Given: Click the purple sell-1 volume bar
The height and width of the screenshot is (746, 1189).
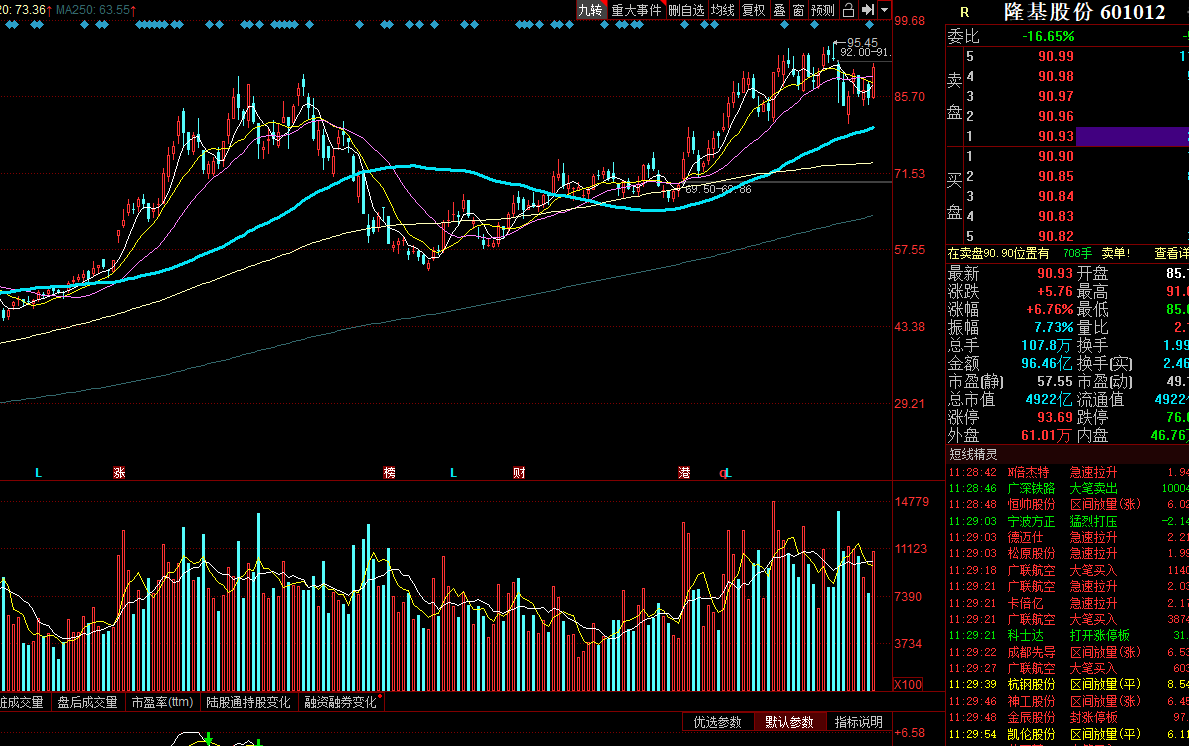Looking at the screenshot, I should pyautogui.click(x=1132, y=136).
